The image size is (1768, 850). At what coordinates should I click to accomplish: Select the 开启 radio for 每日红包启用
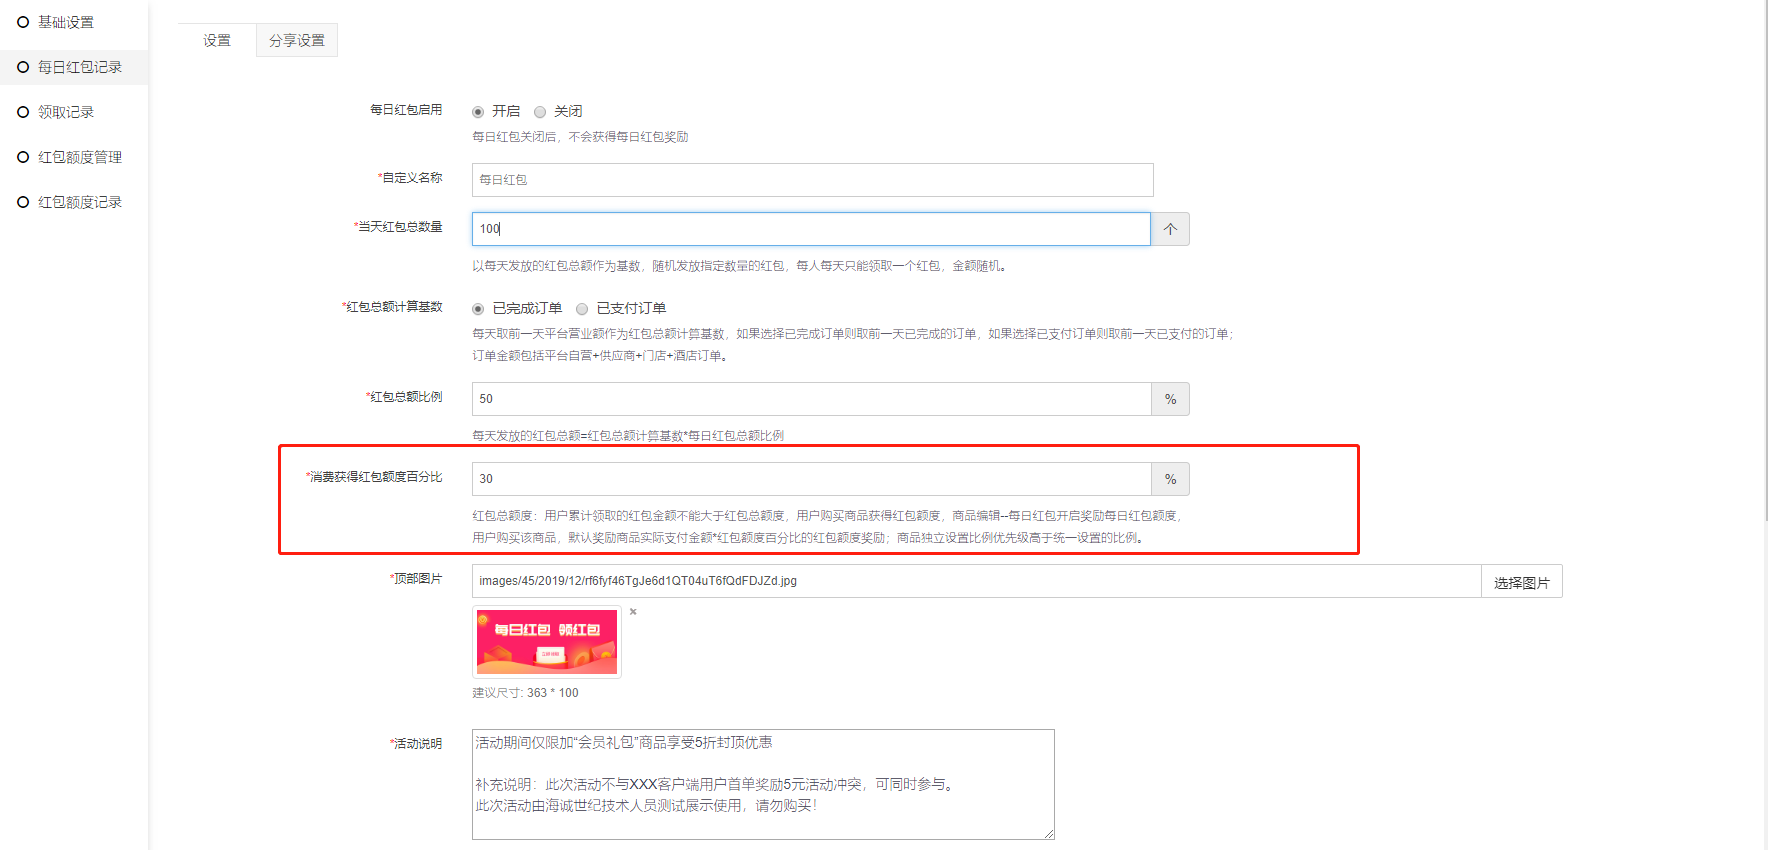(x=478, y=112)
